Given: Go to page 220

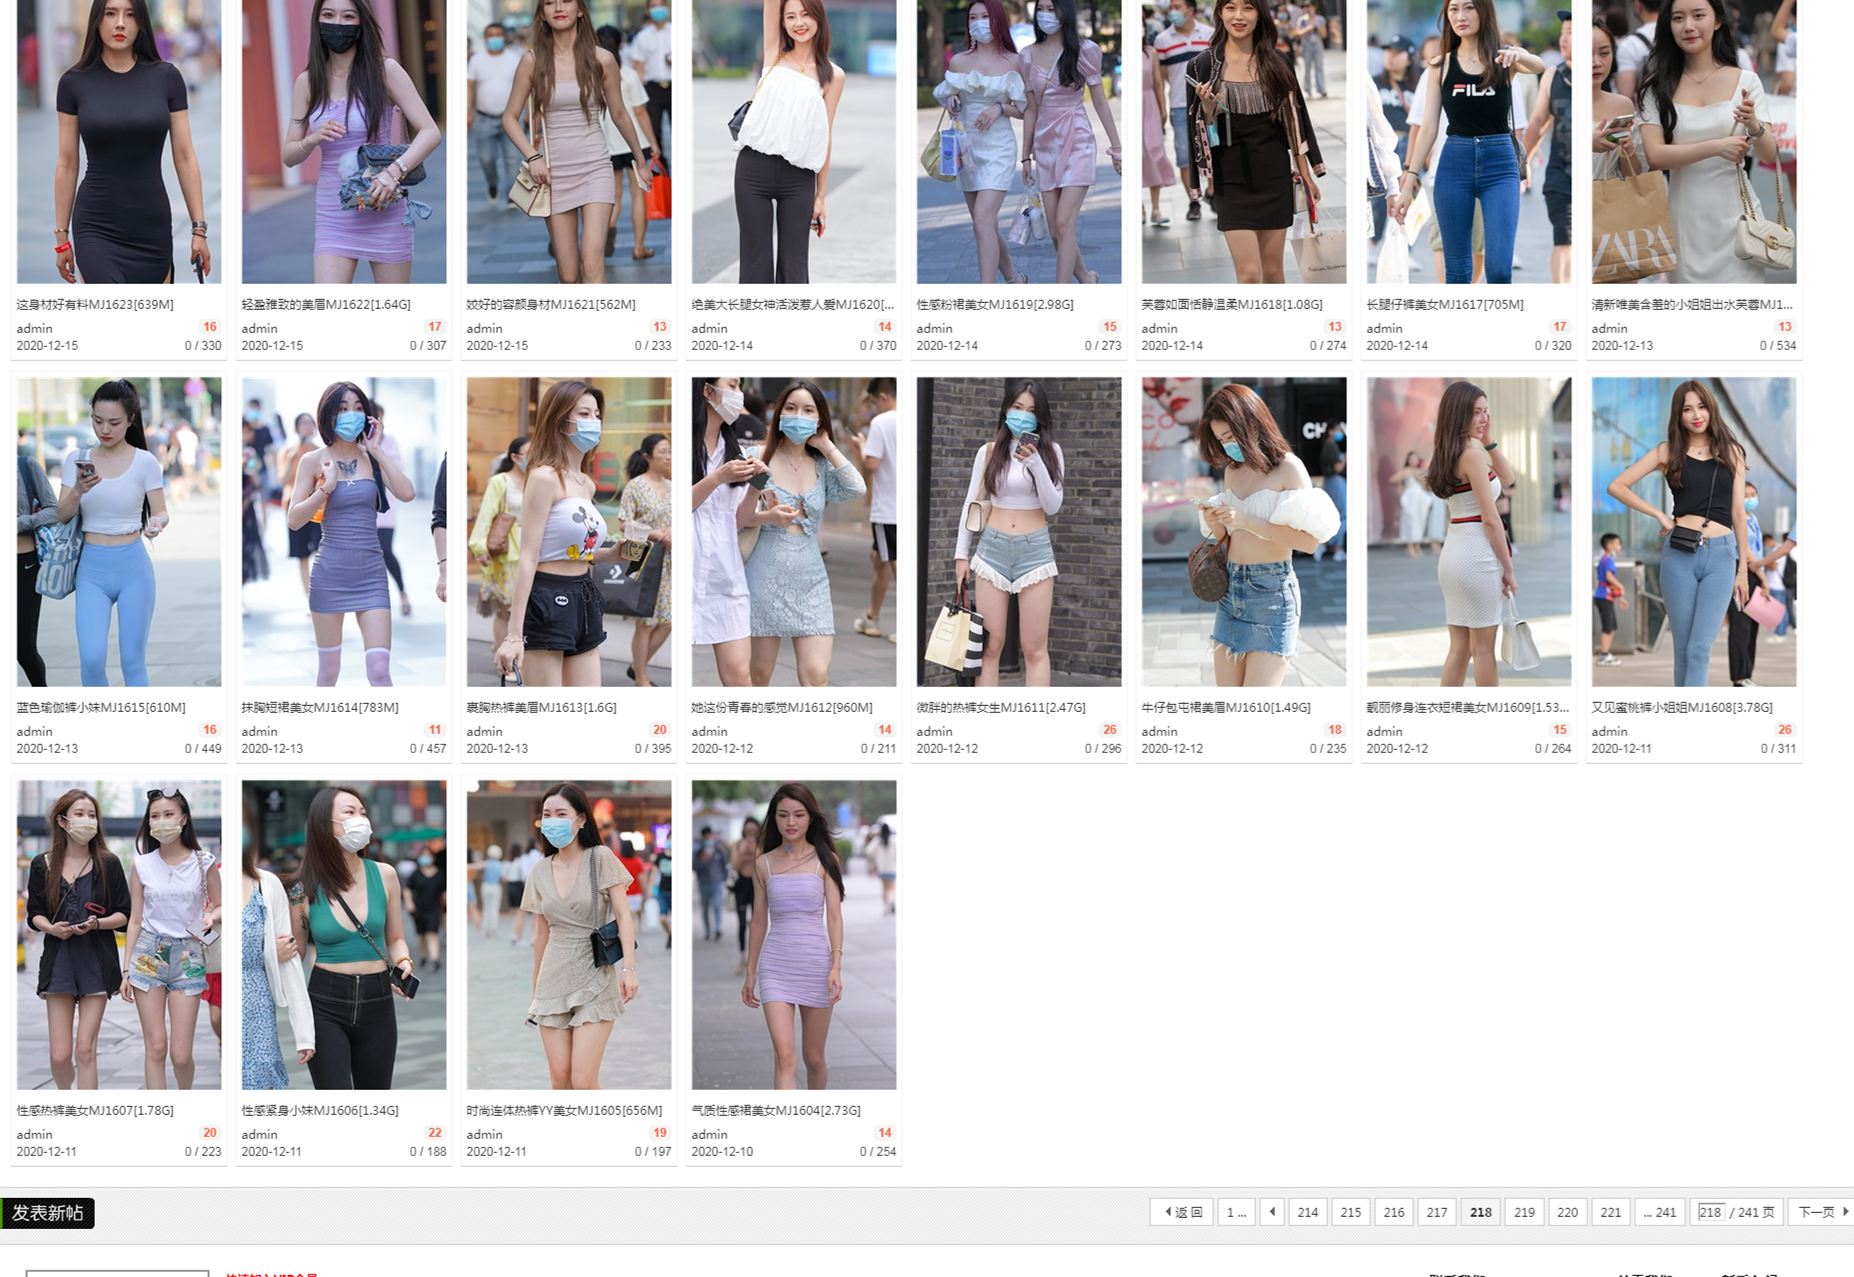Looking at the screenshot, I should click(1567, 1212).
